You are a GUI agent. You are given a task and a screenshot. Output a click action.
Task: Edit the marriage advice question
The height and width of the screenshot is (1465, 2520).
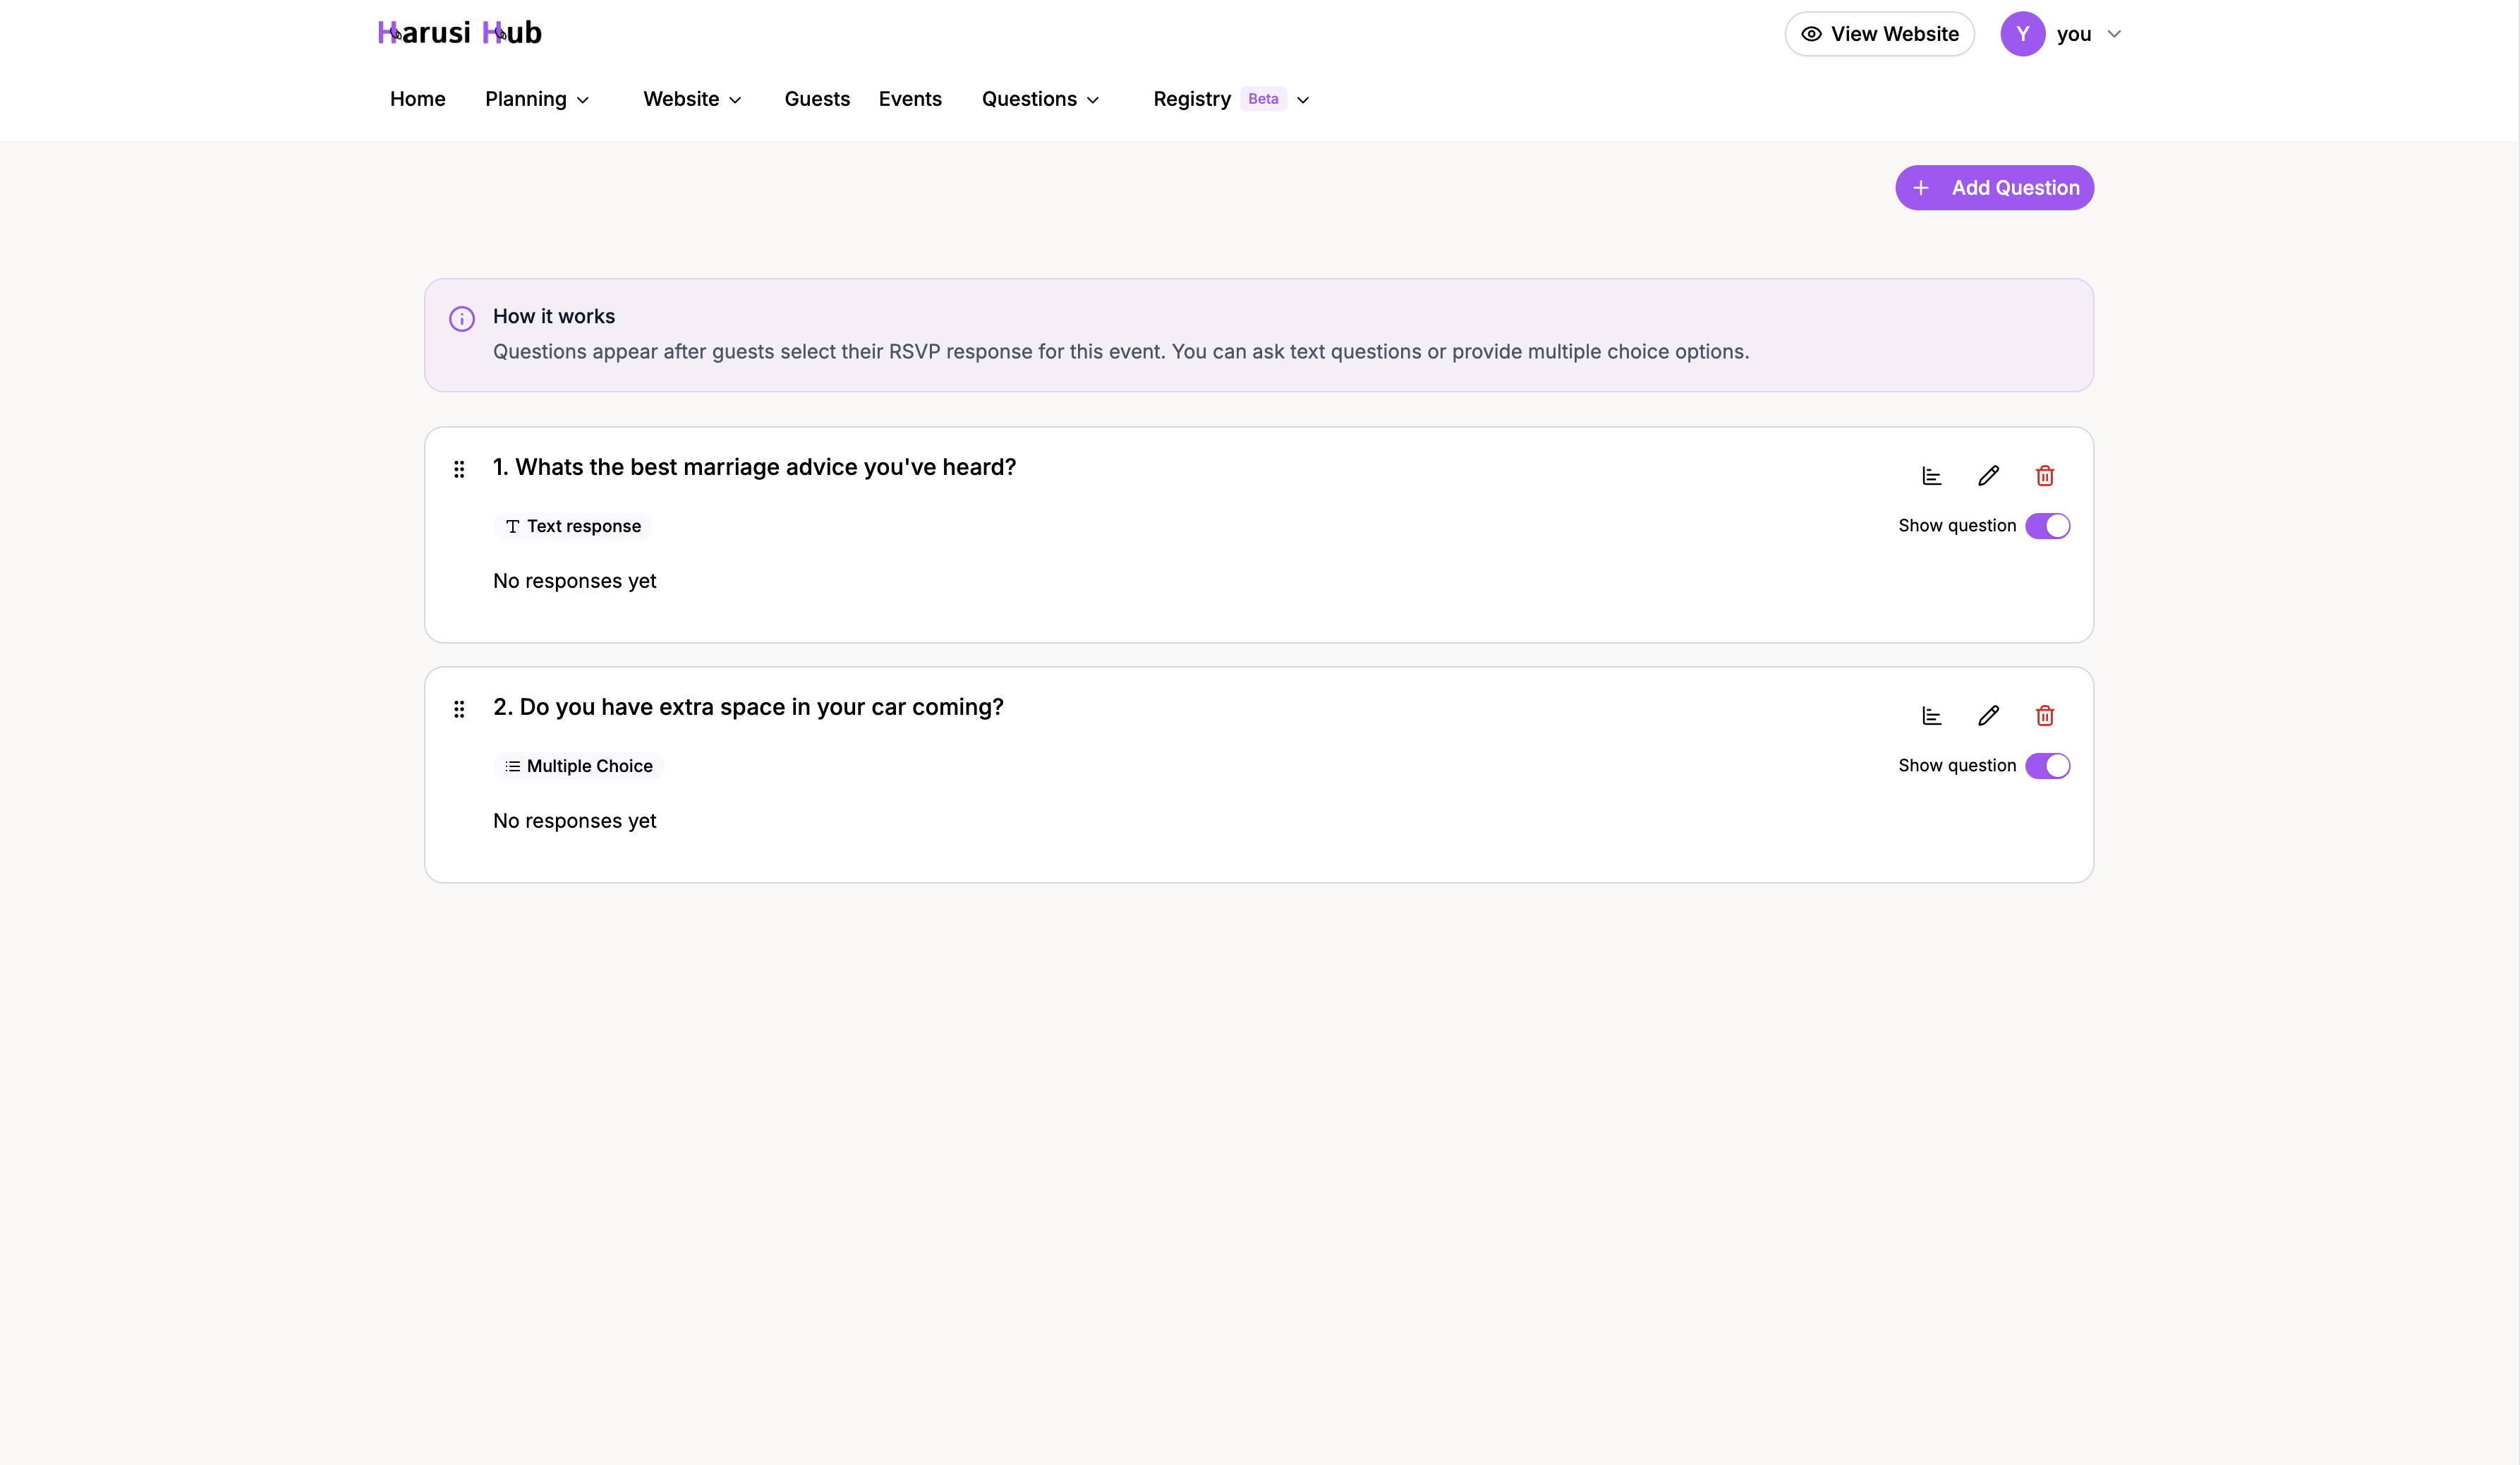1988,475
